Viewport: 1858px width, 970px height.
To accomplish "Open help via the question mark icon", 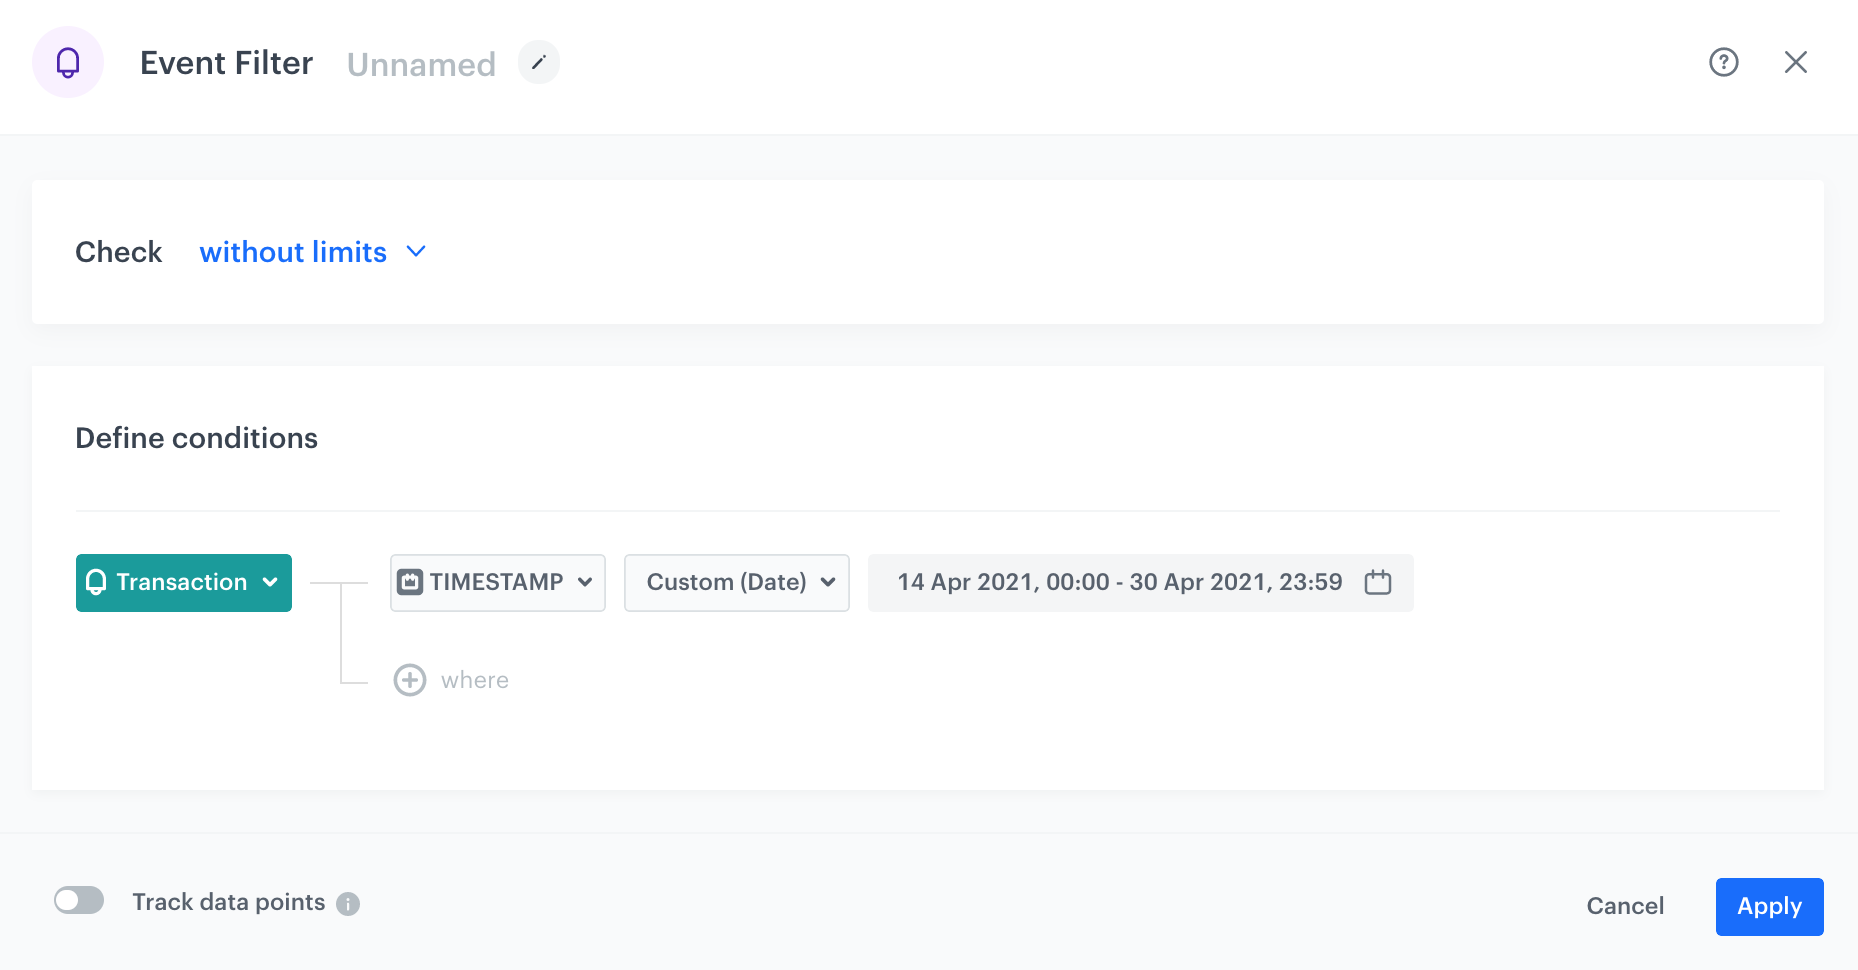I will (1723, 62).
